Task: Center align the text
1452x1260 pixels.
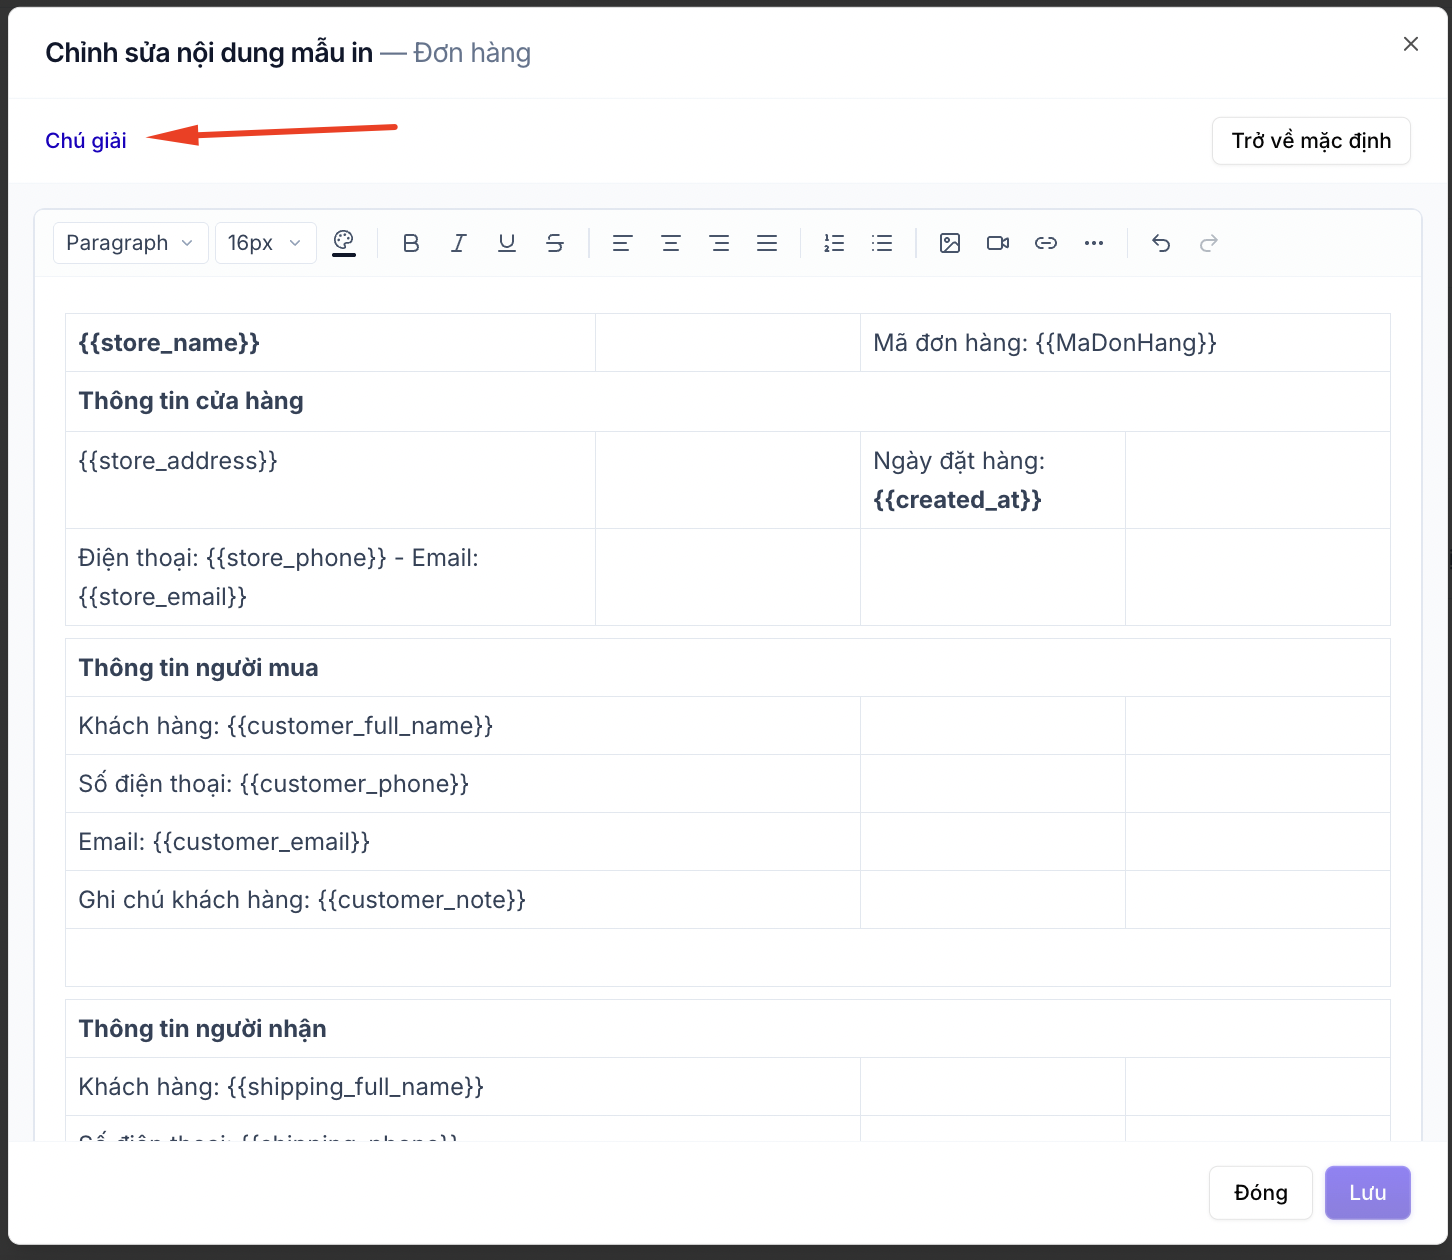Action: [x=671, y=243]
